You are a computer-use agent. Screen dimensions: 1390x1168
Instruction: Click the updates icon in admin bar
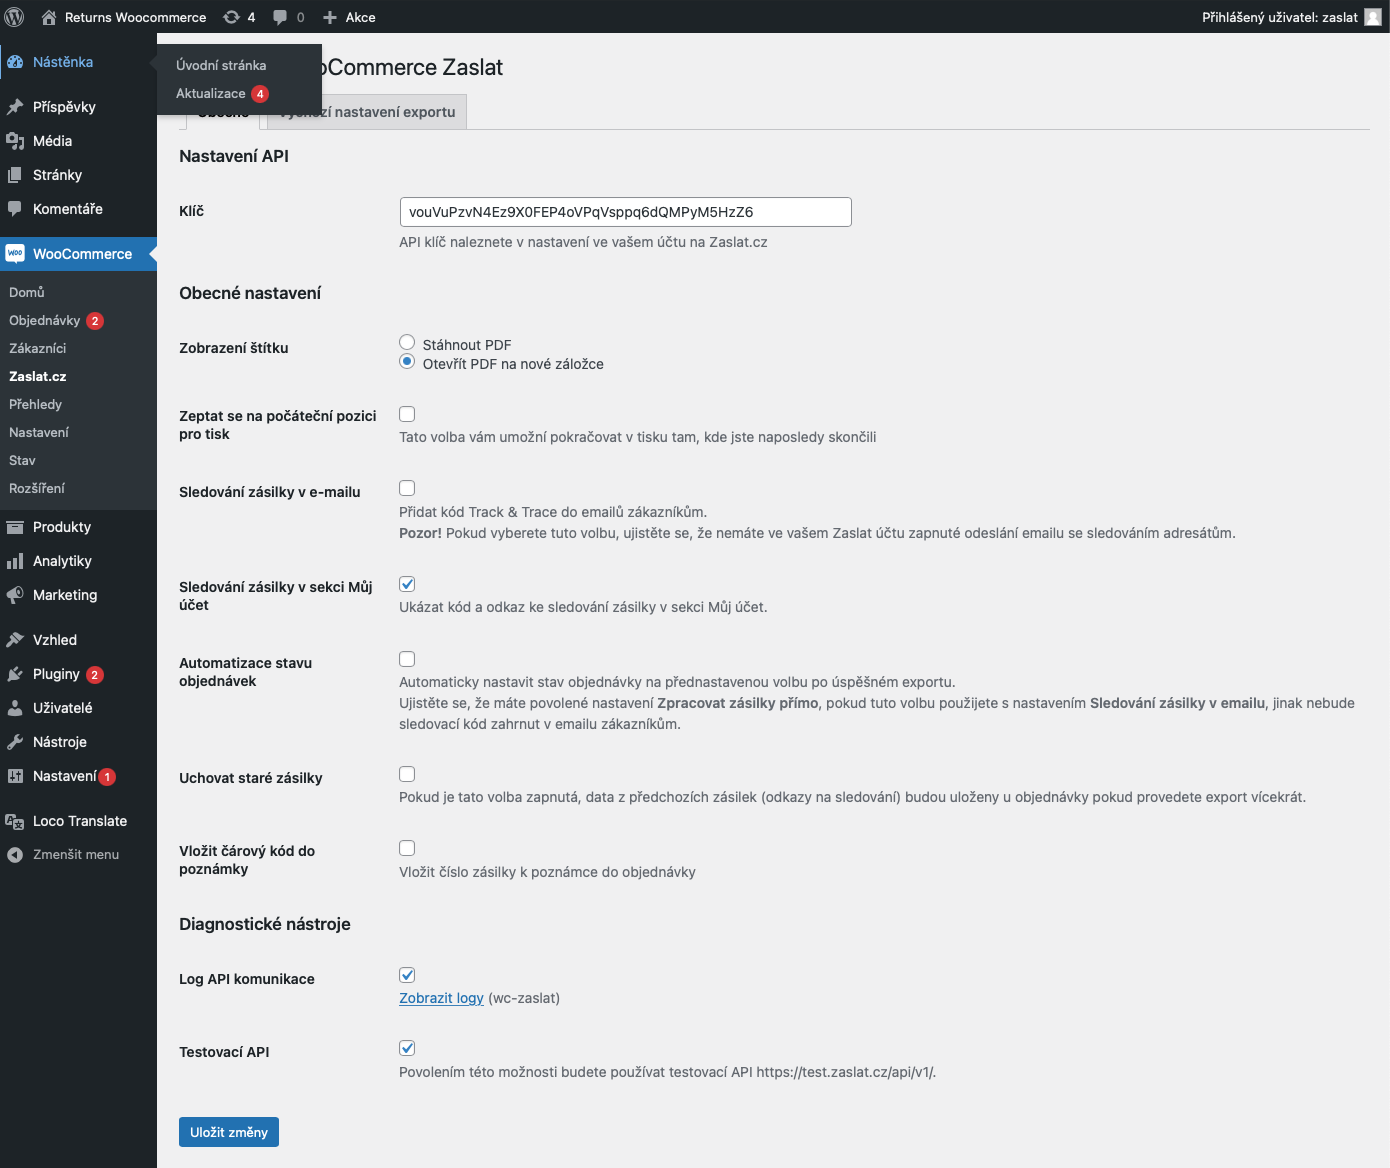click(x=231, y=17)
